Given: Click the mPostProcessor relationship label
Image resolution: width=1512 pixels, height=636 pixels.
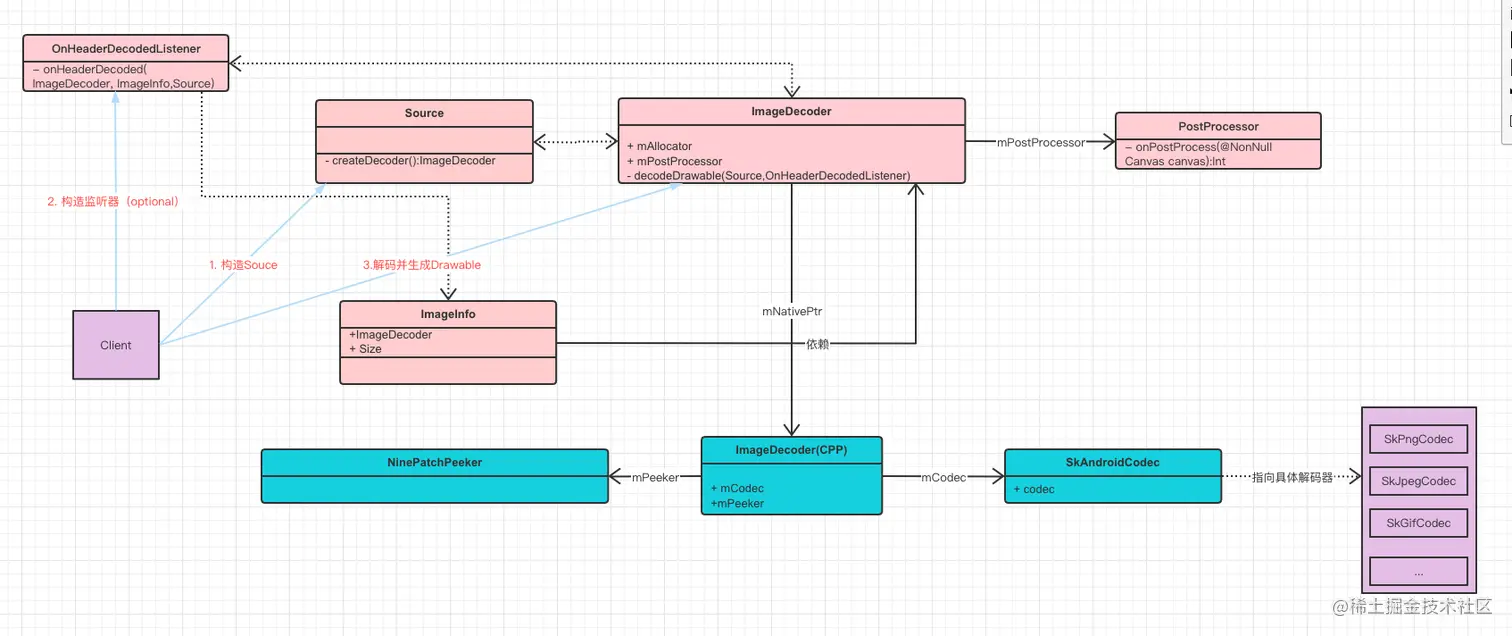Looking at the screenshot, I should click(x=1040, y=142).
